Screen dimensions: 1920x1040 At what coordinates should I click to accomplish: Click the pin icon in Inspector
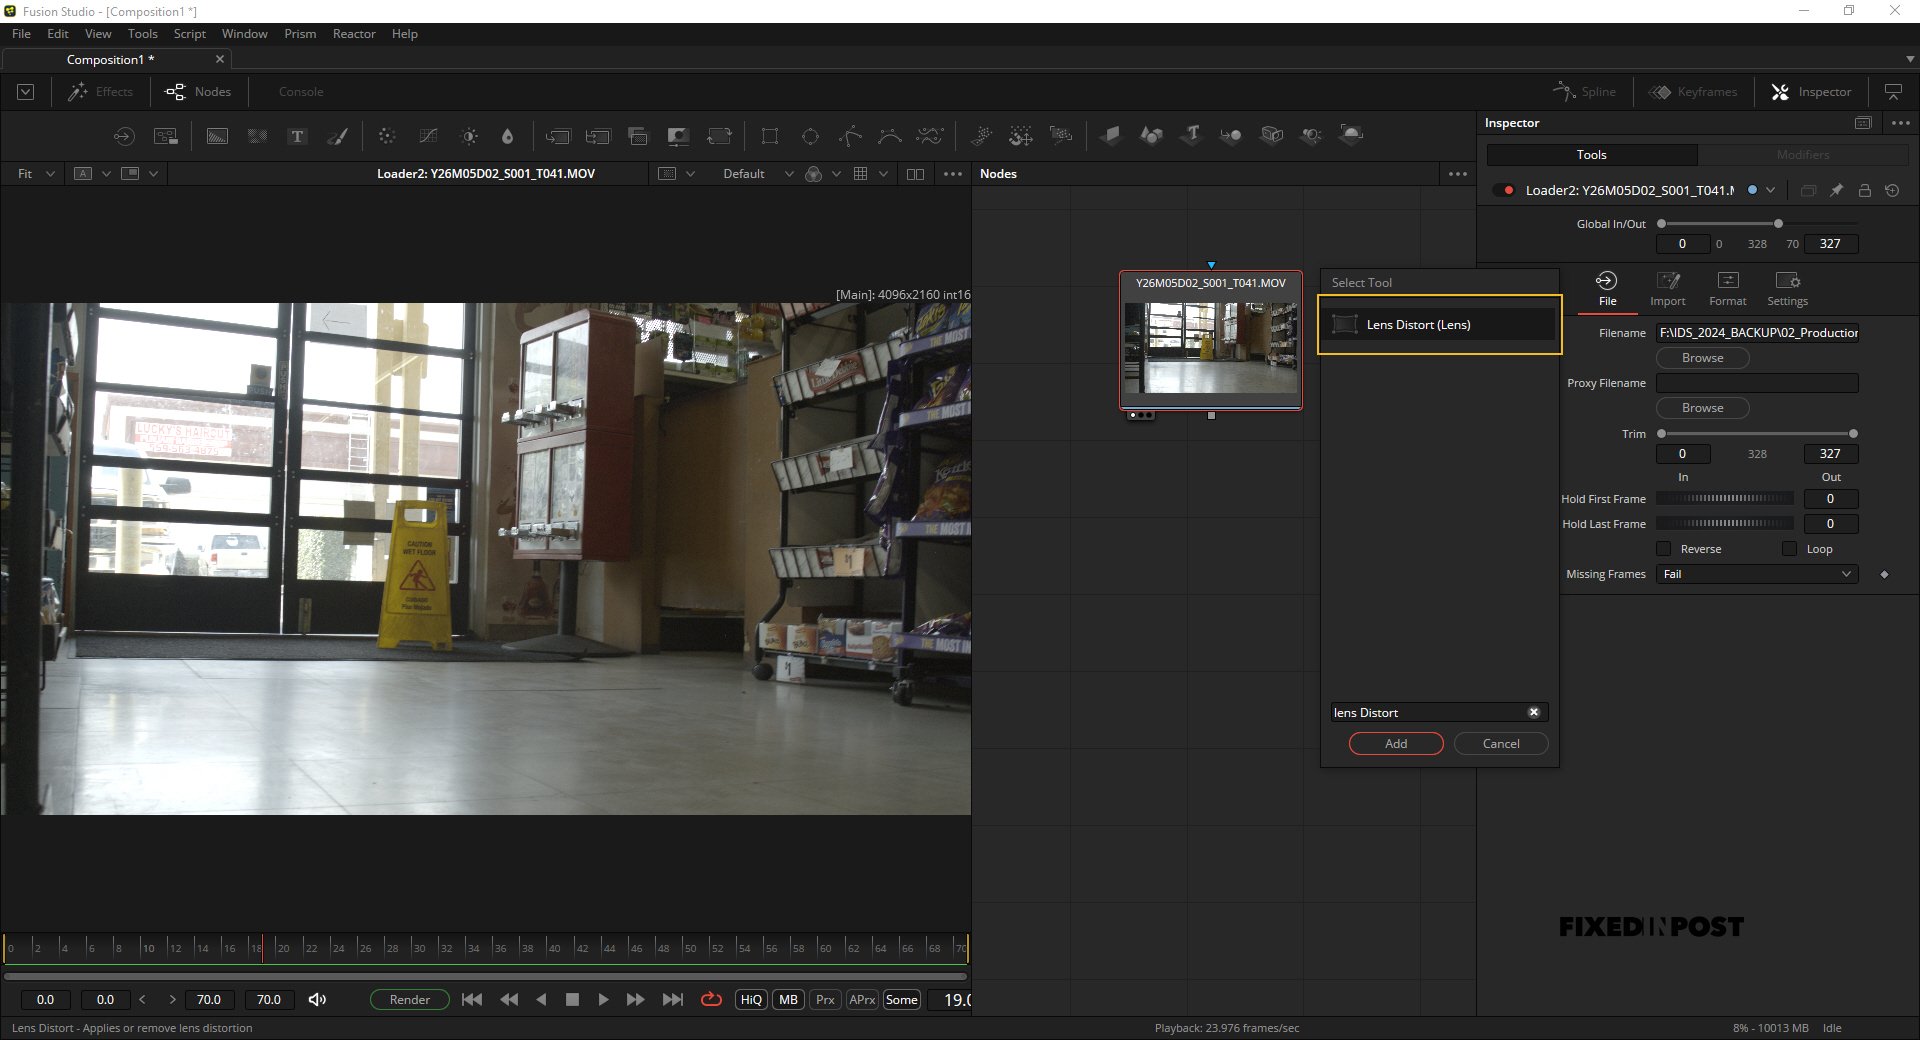pyautogui.click(x=1836, y=190)
